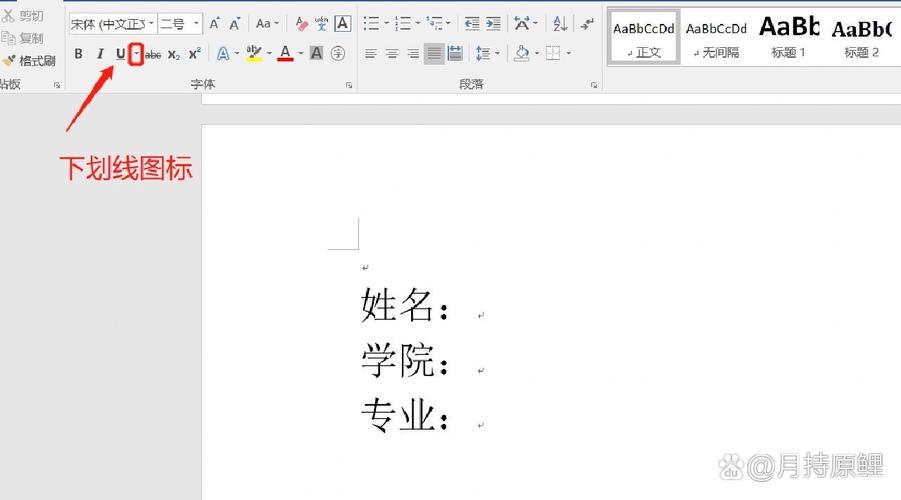Image resolution: width=901 pixels, height=500 pixels.
Task: Click the line spacing icon
Action: pyautogui.click(x=483, y=53)
